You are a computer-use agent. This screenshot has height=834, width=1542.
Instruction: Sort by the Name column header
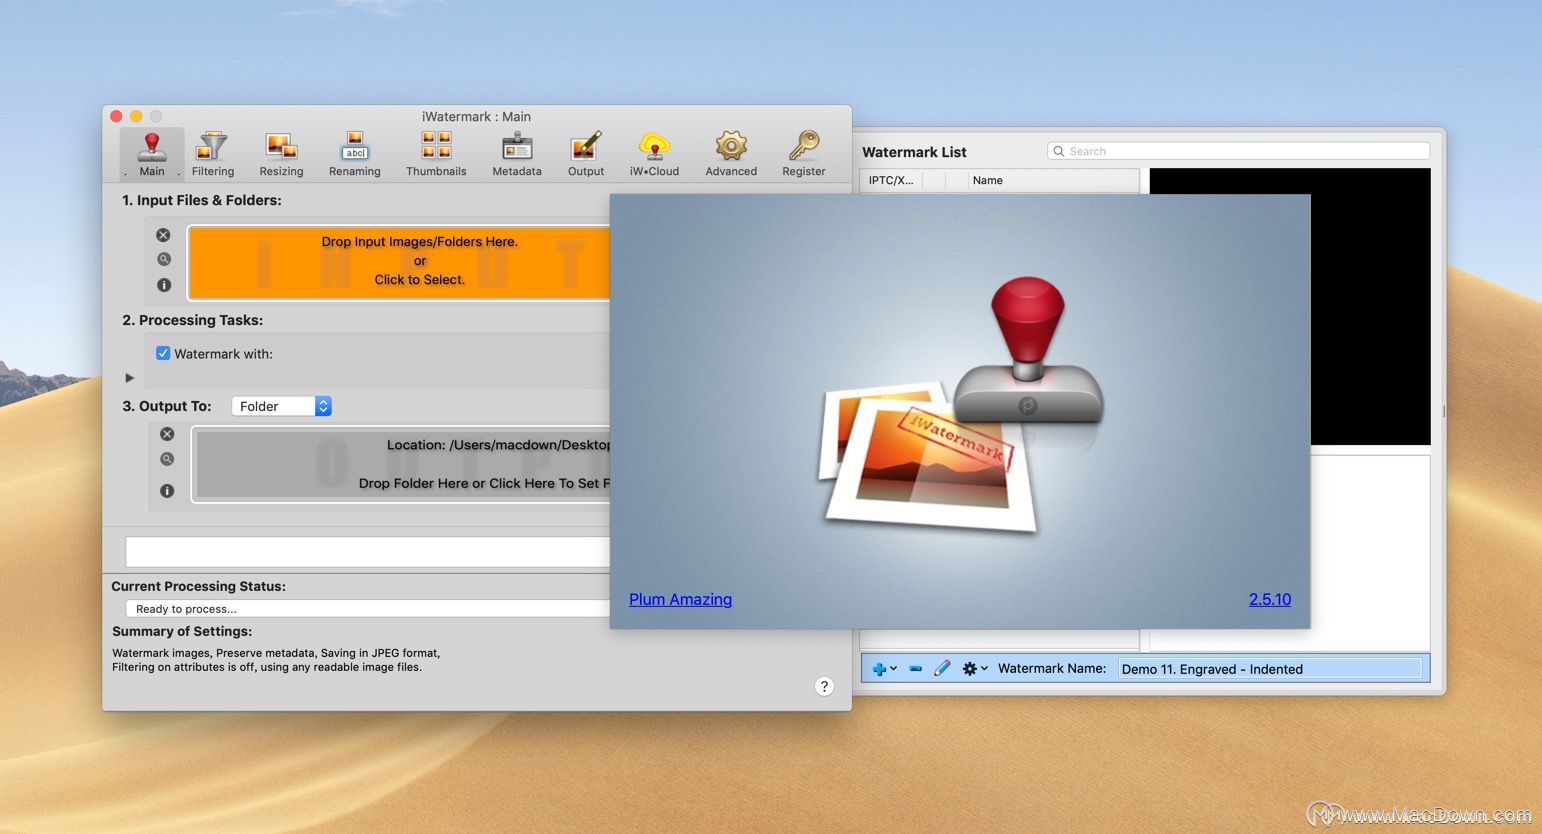[1054, 180]
